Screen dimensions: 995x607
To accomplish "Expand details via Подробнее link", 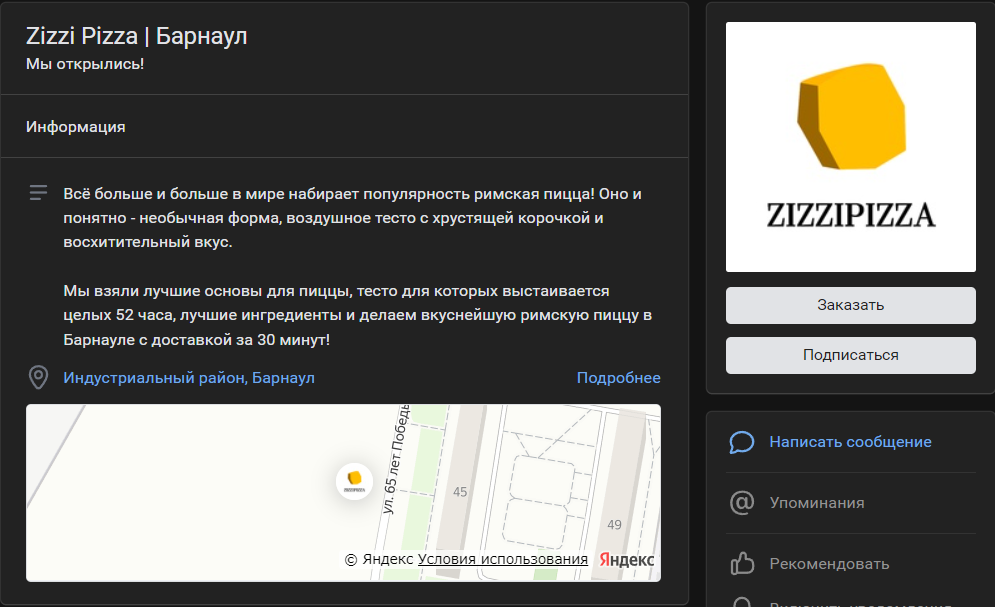I will tap(619, 378).
